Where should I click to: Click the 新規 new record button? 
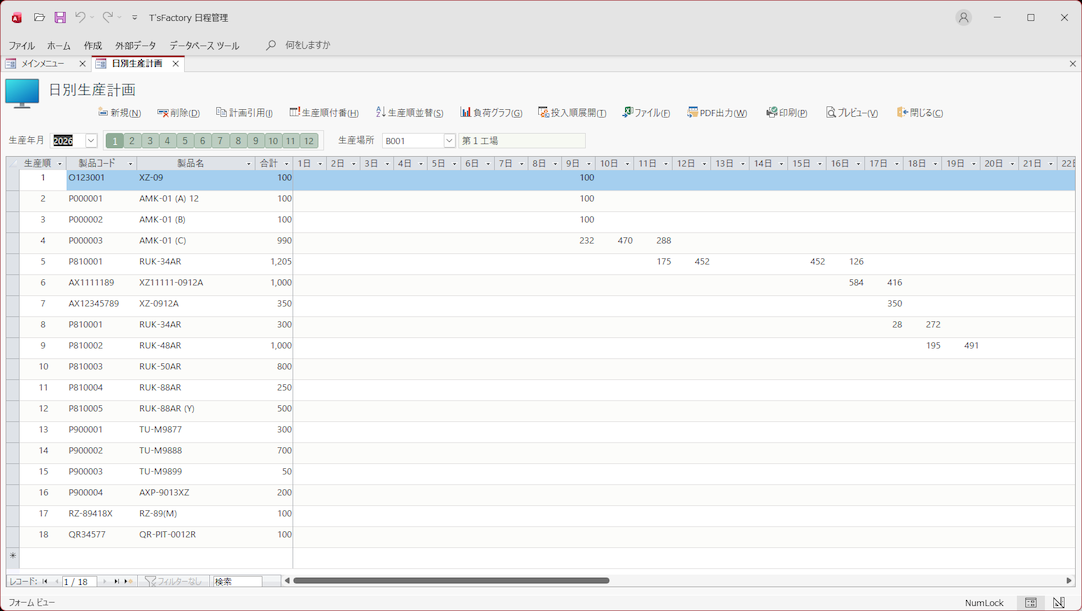pos(119,113)
